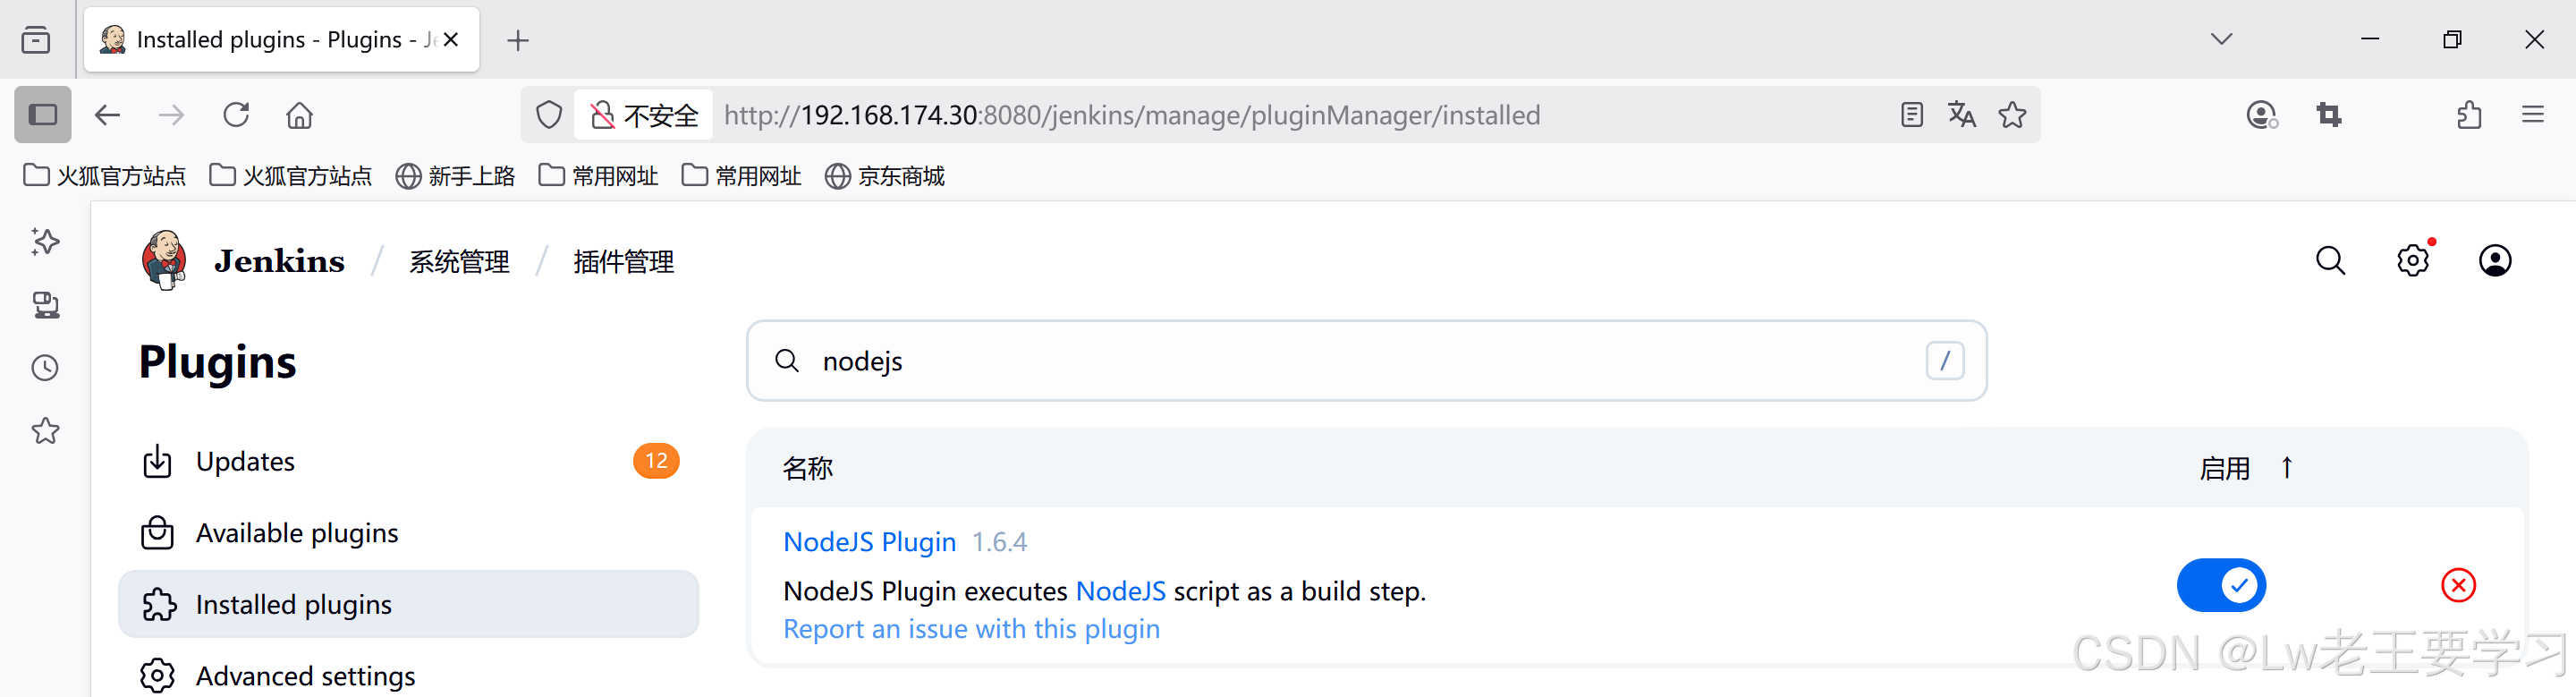The image size is (2576, 697).
Task: Open Jenkins user account icon
Action: (2495, 260)
